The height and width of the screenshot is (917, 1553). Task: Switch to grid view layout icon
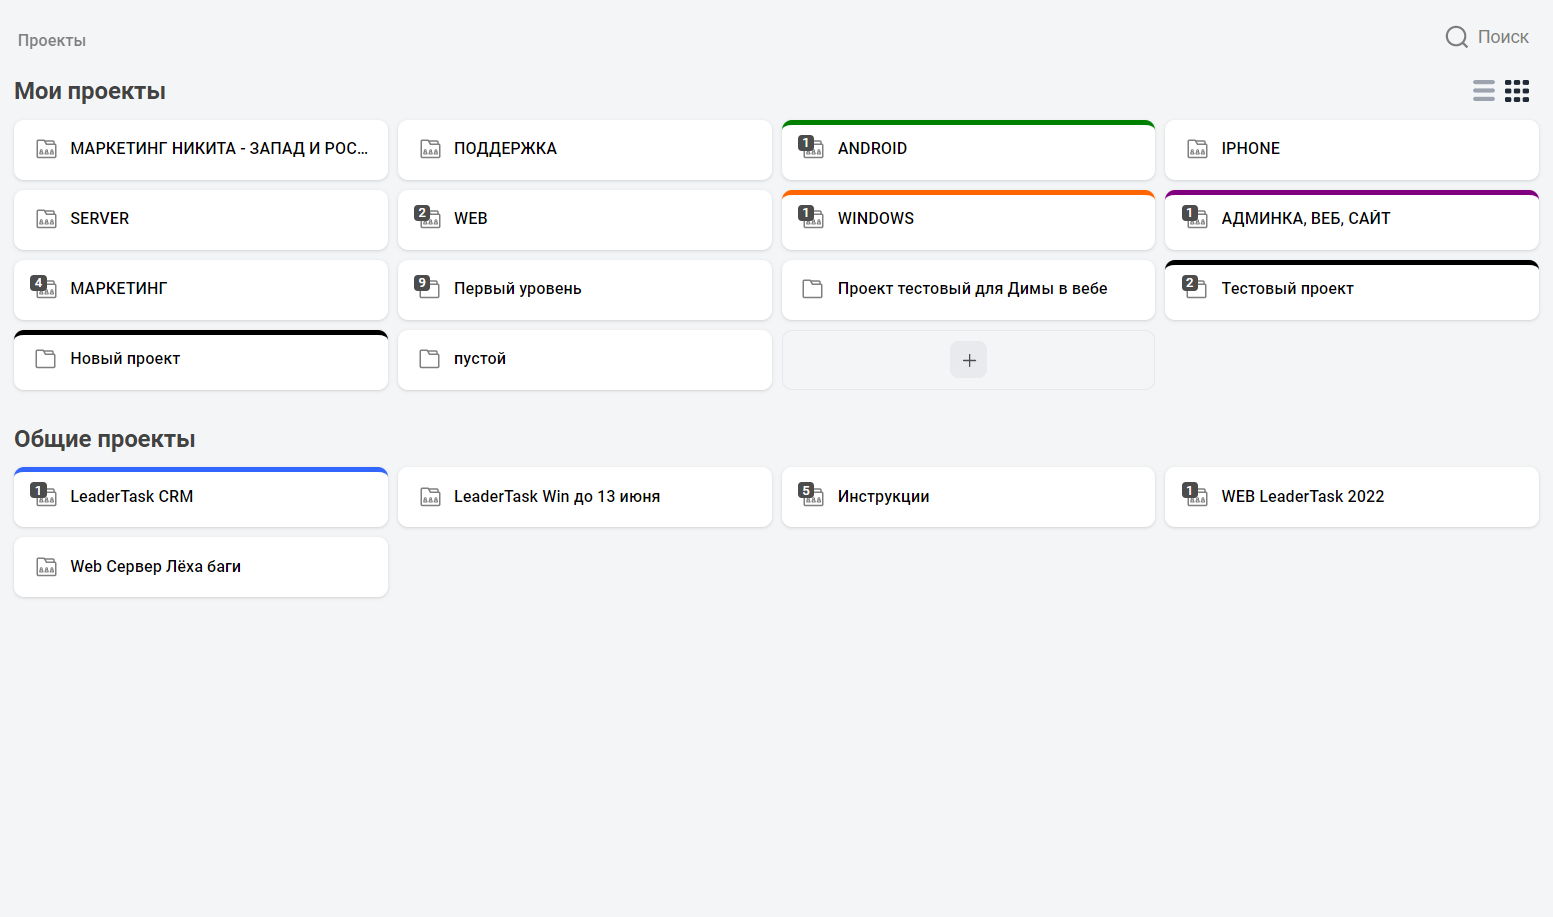pyautogui.click(x=1517, y=91)
